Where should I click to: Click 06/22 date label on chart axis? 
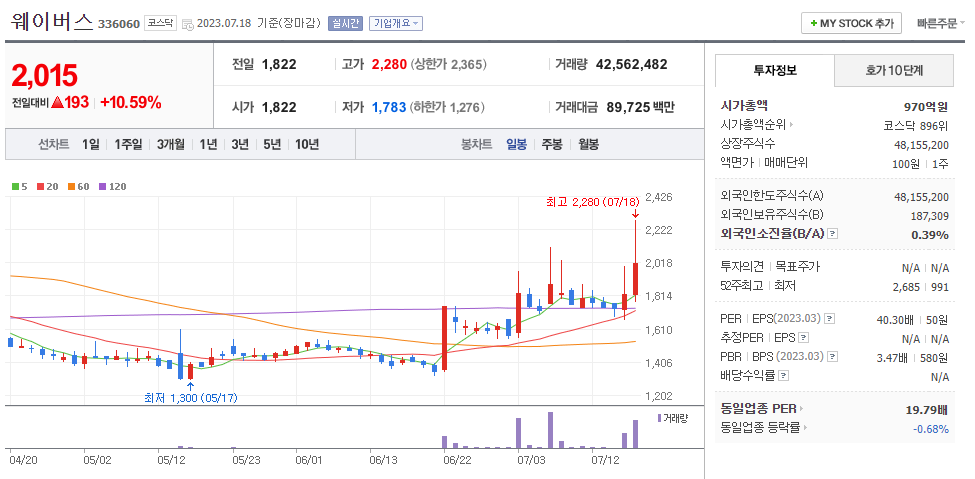[x=457, y=462]
